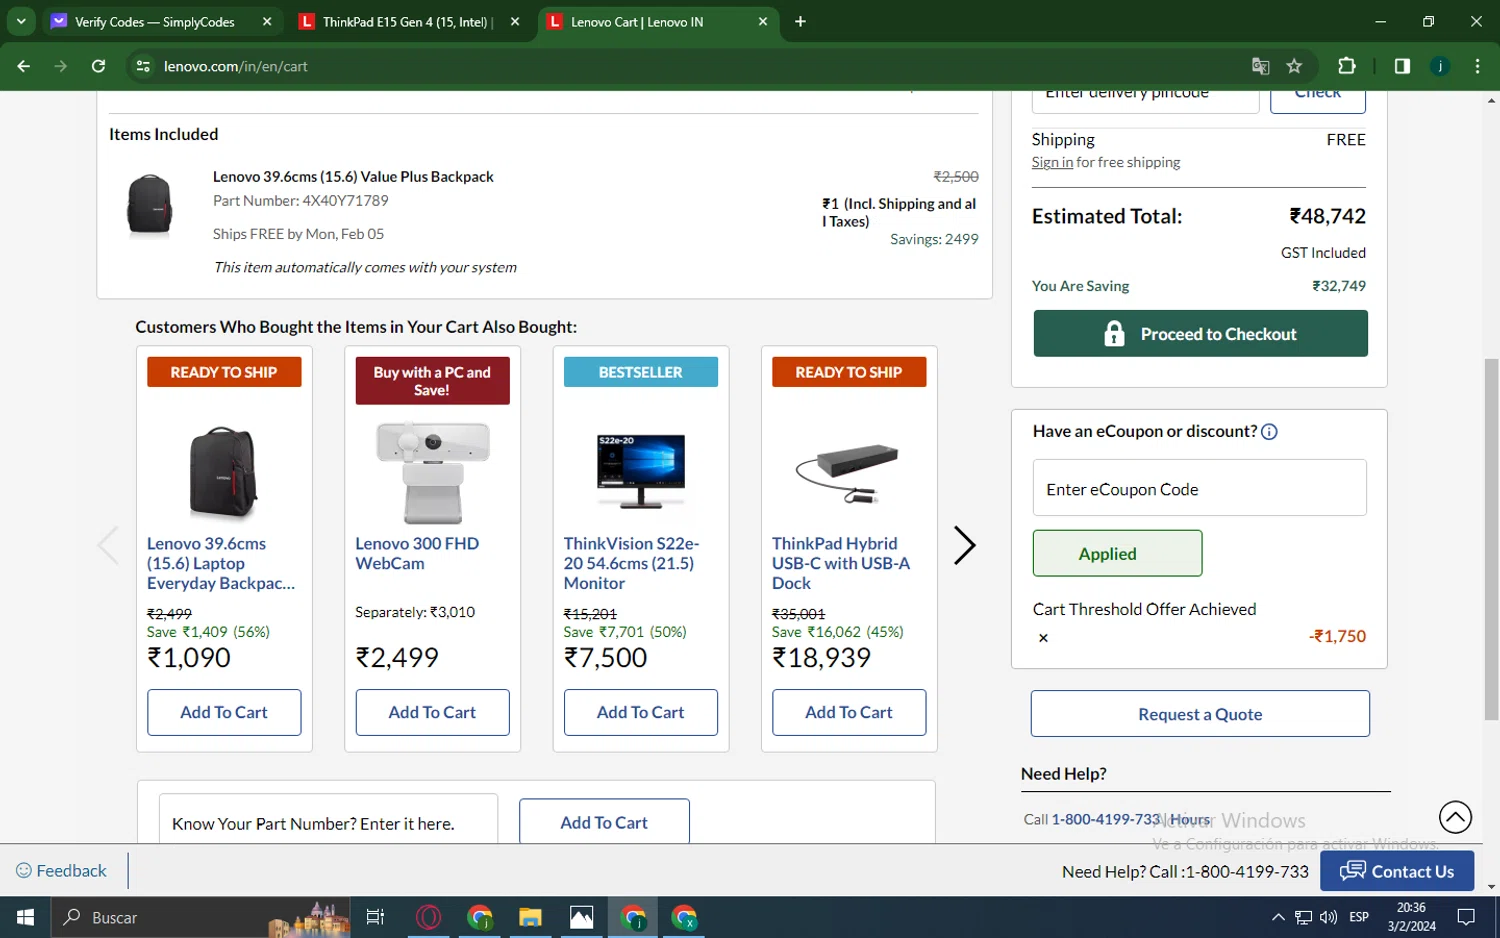Open the site information icon in address bar

[x=143, y=66]
